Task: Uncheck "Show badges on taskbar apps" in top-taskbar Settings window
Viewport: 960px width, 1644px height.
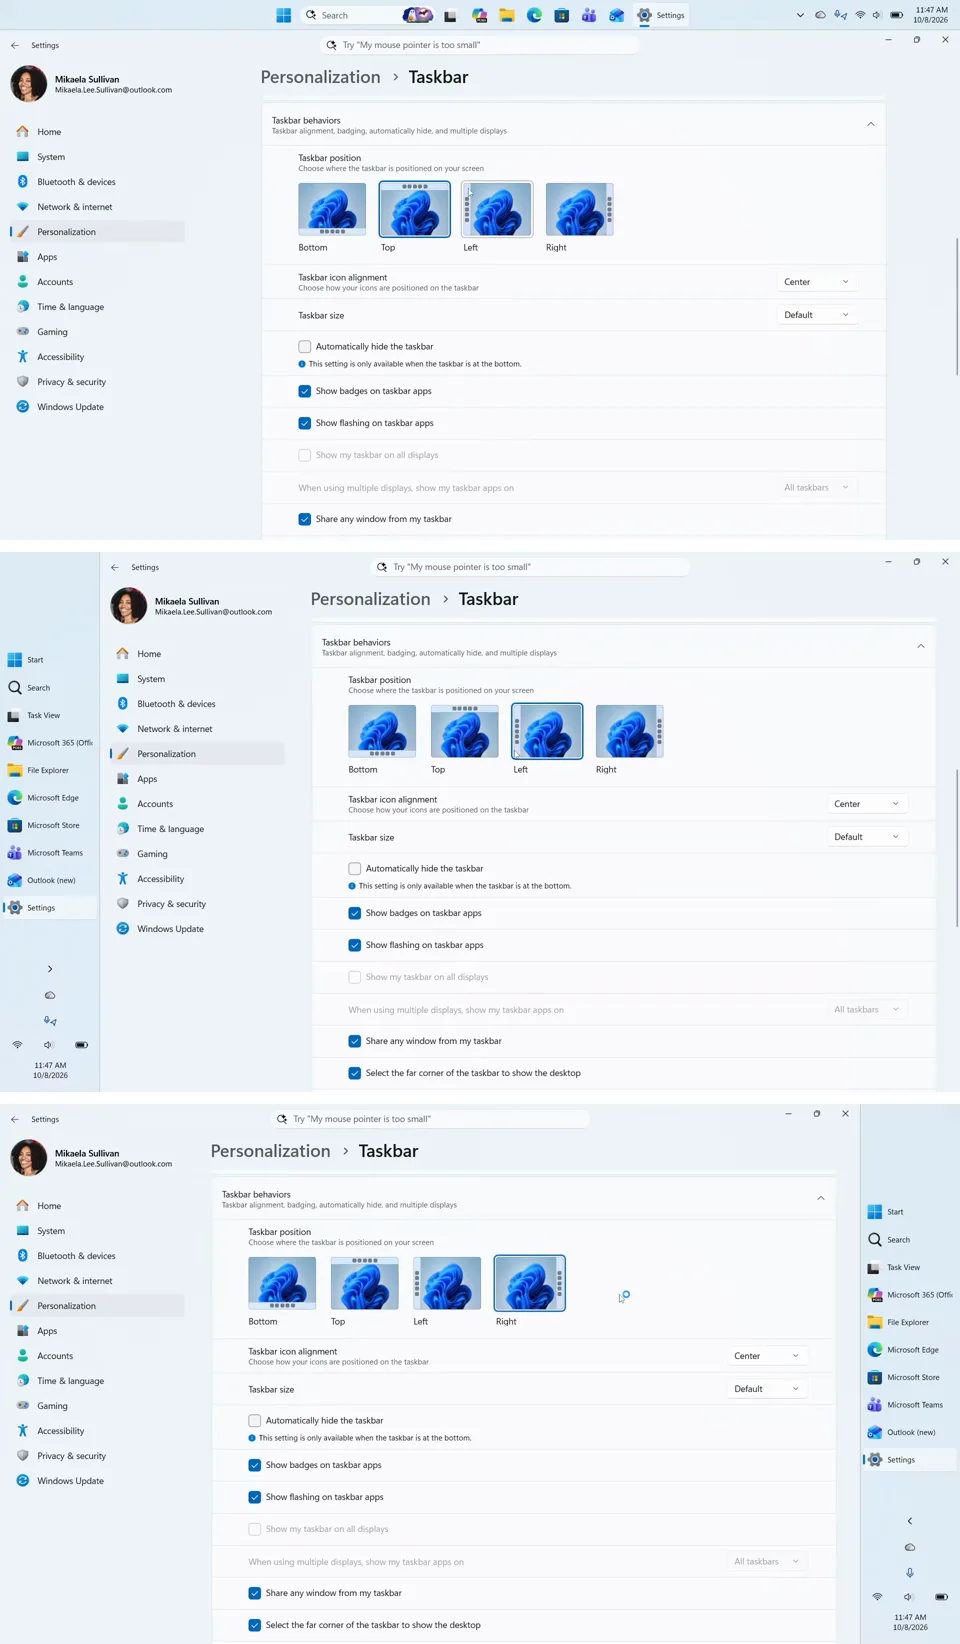Action: tap(305, 391)
